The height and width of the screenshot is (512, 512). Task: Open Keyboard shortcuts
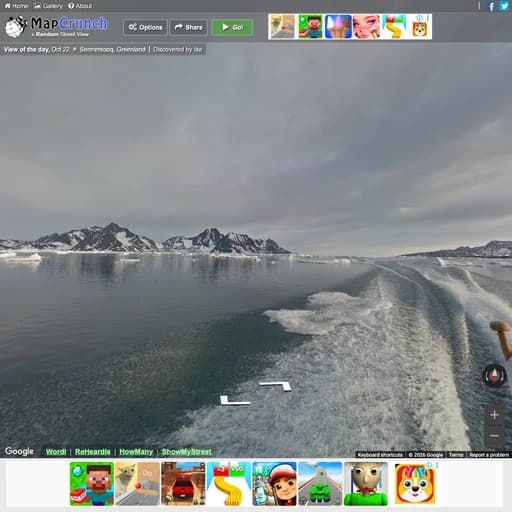[x=380, y=455]
